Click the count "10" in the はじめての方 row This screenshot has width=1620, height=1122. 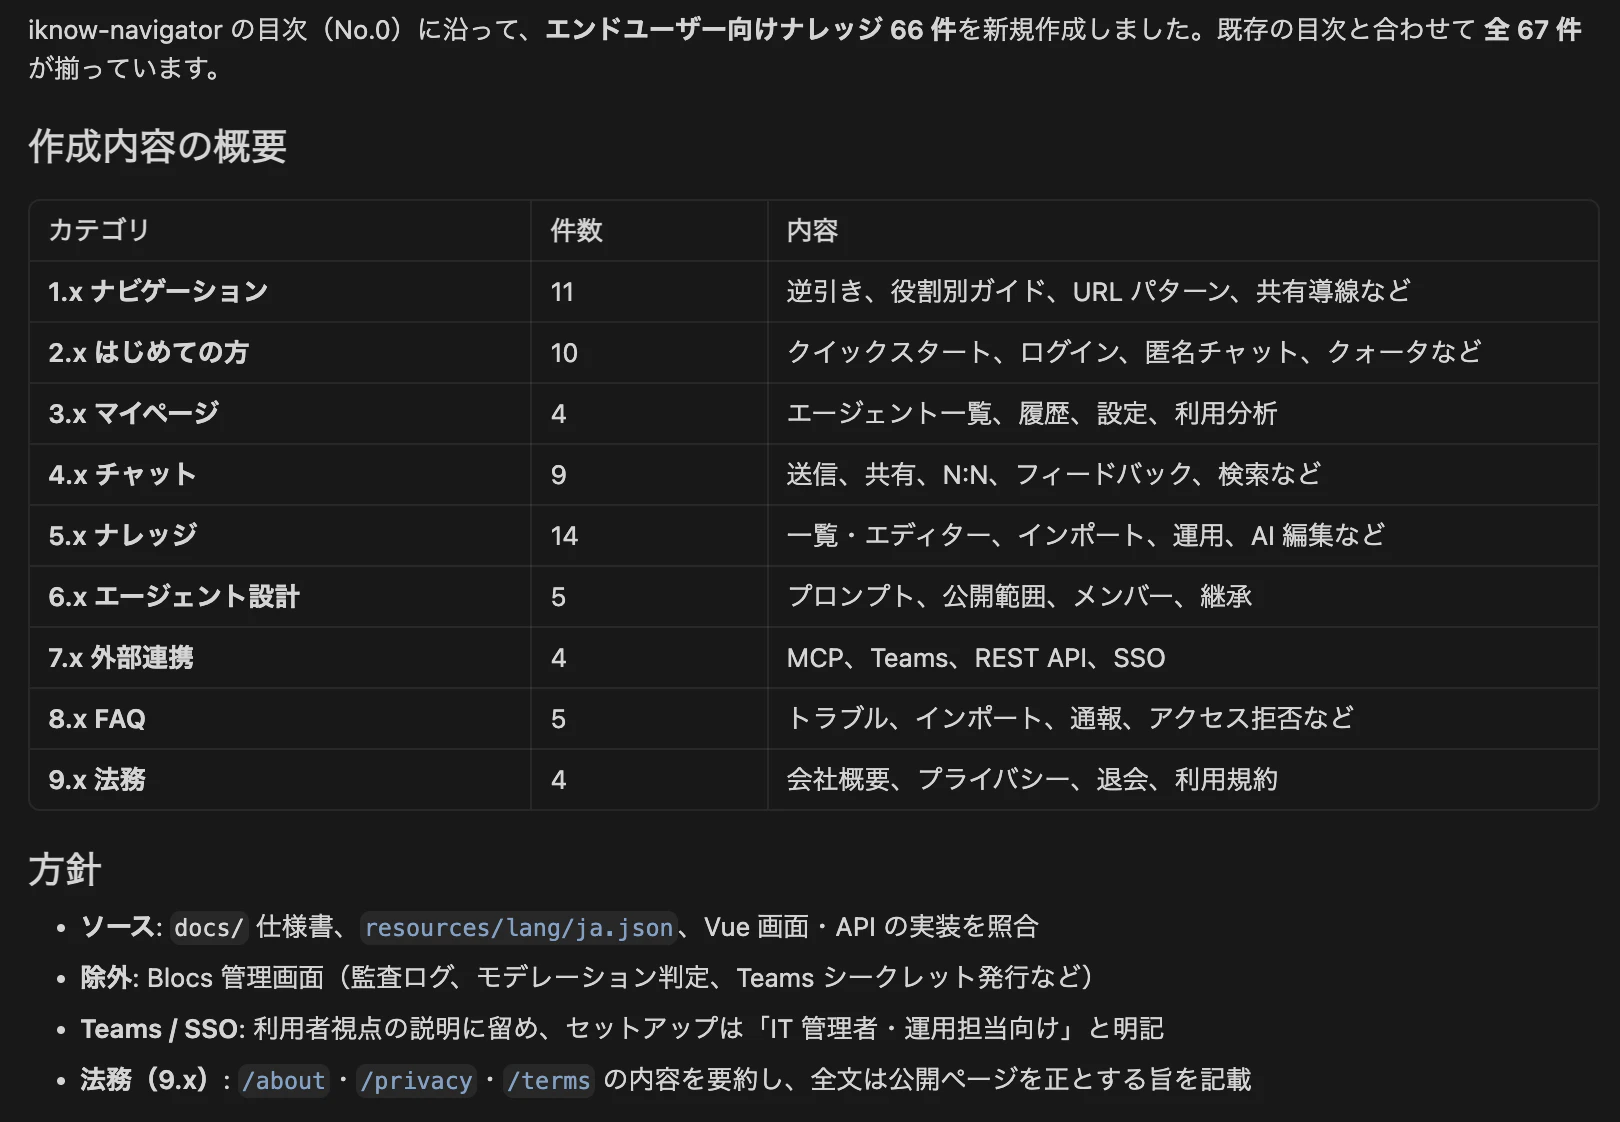coord(564,353)
